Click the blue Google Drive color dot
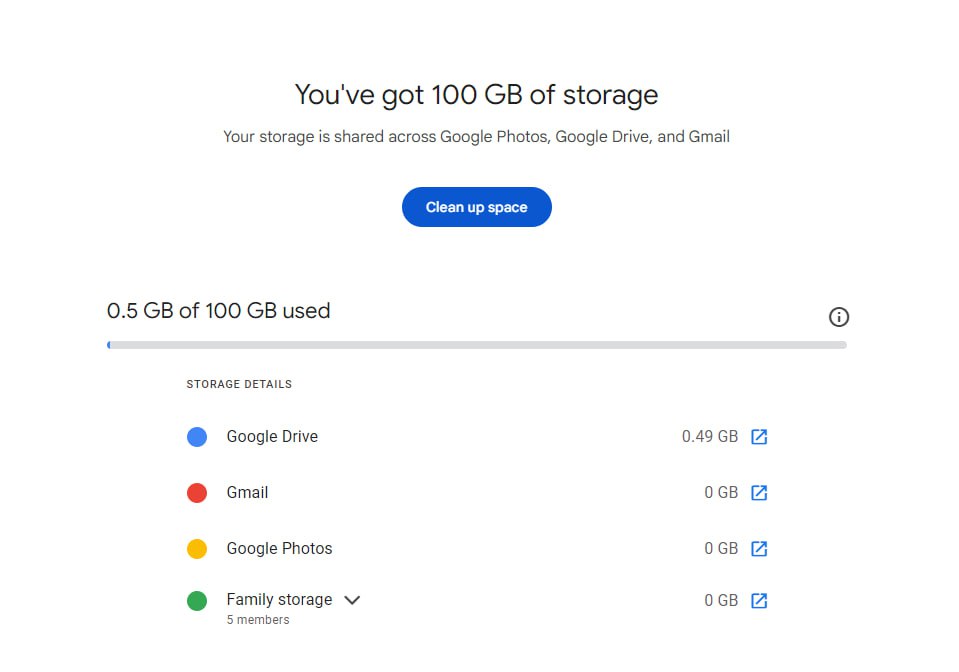The image size is (959, 672). pyautogui.click(x=197, y=437)
